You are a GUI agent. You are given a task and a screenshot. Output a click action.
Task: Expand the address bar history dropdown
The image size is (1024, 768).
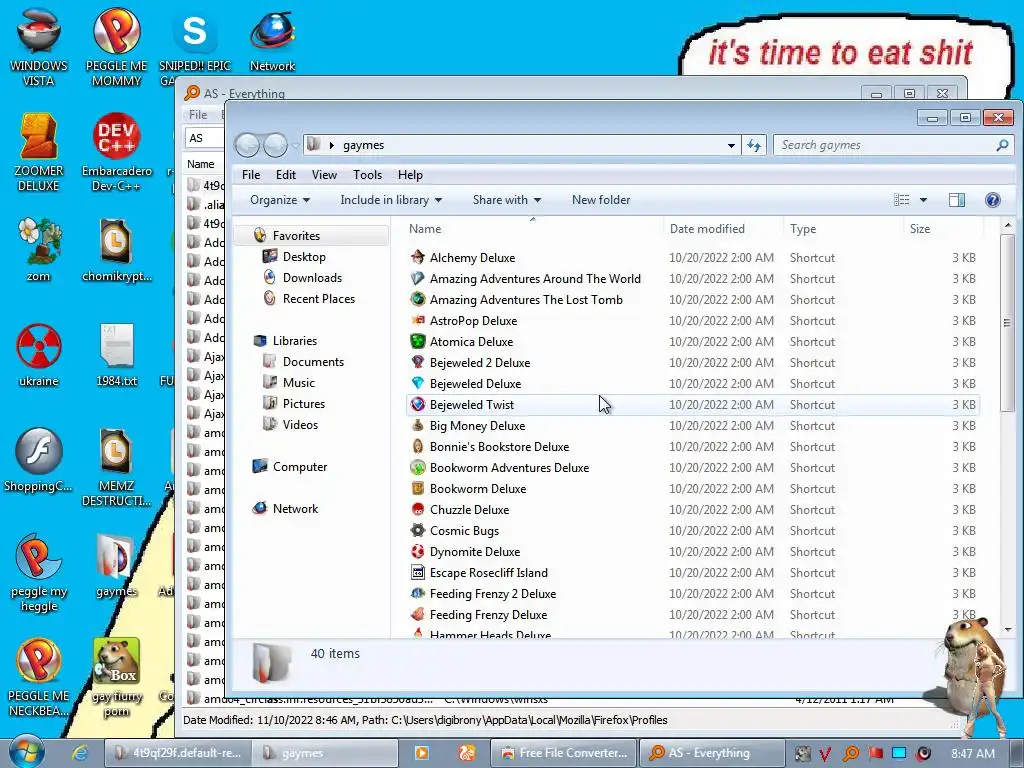coord(731,145)
